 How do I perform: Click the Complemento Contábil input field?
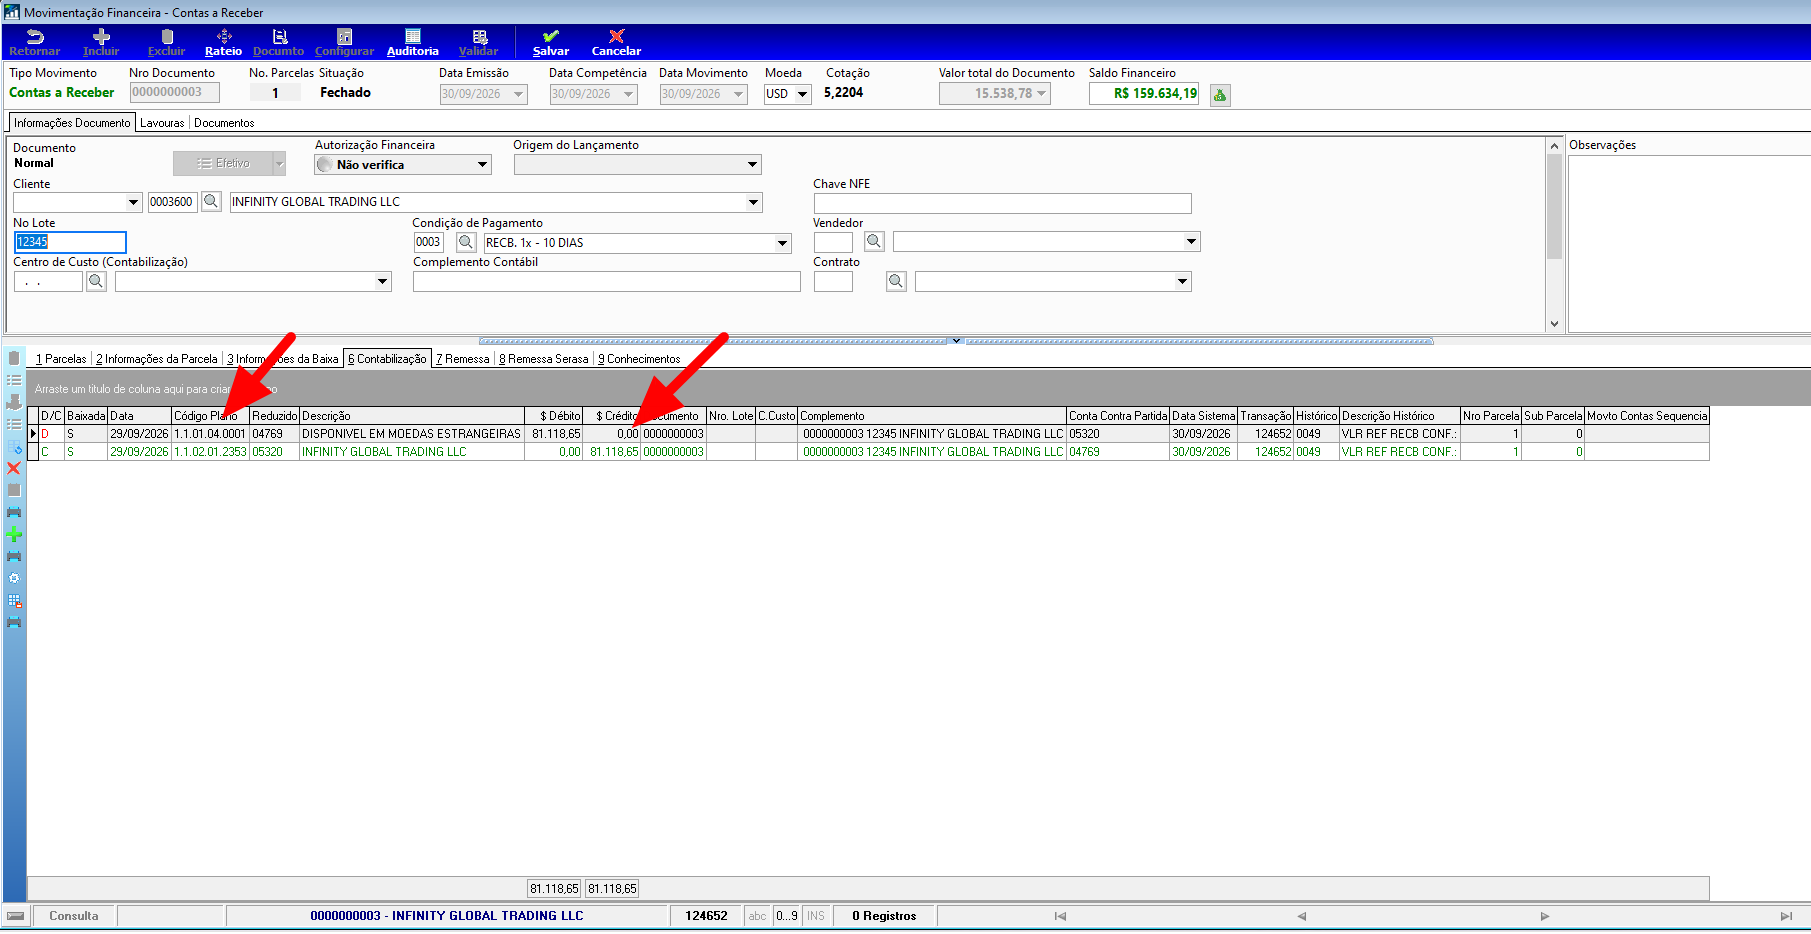(607, 282)
